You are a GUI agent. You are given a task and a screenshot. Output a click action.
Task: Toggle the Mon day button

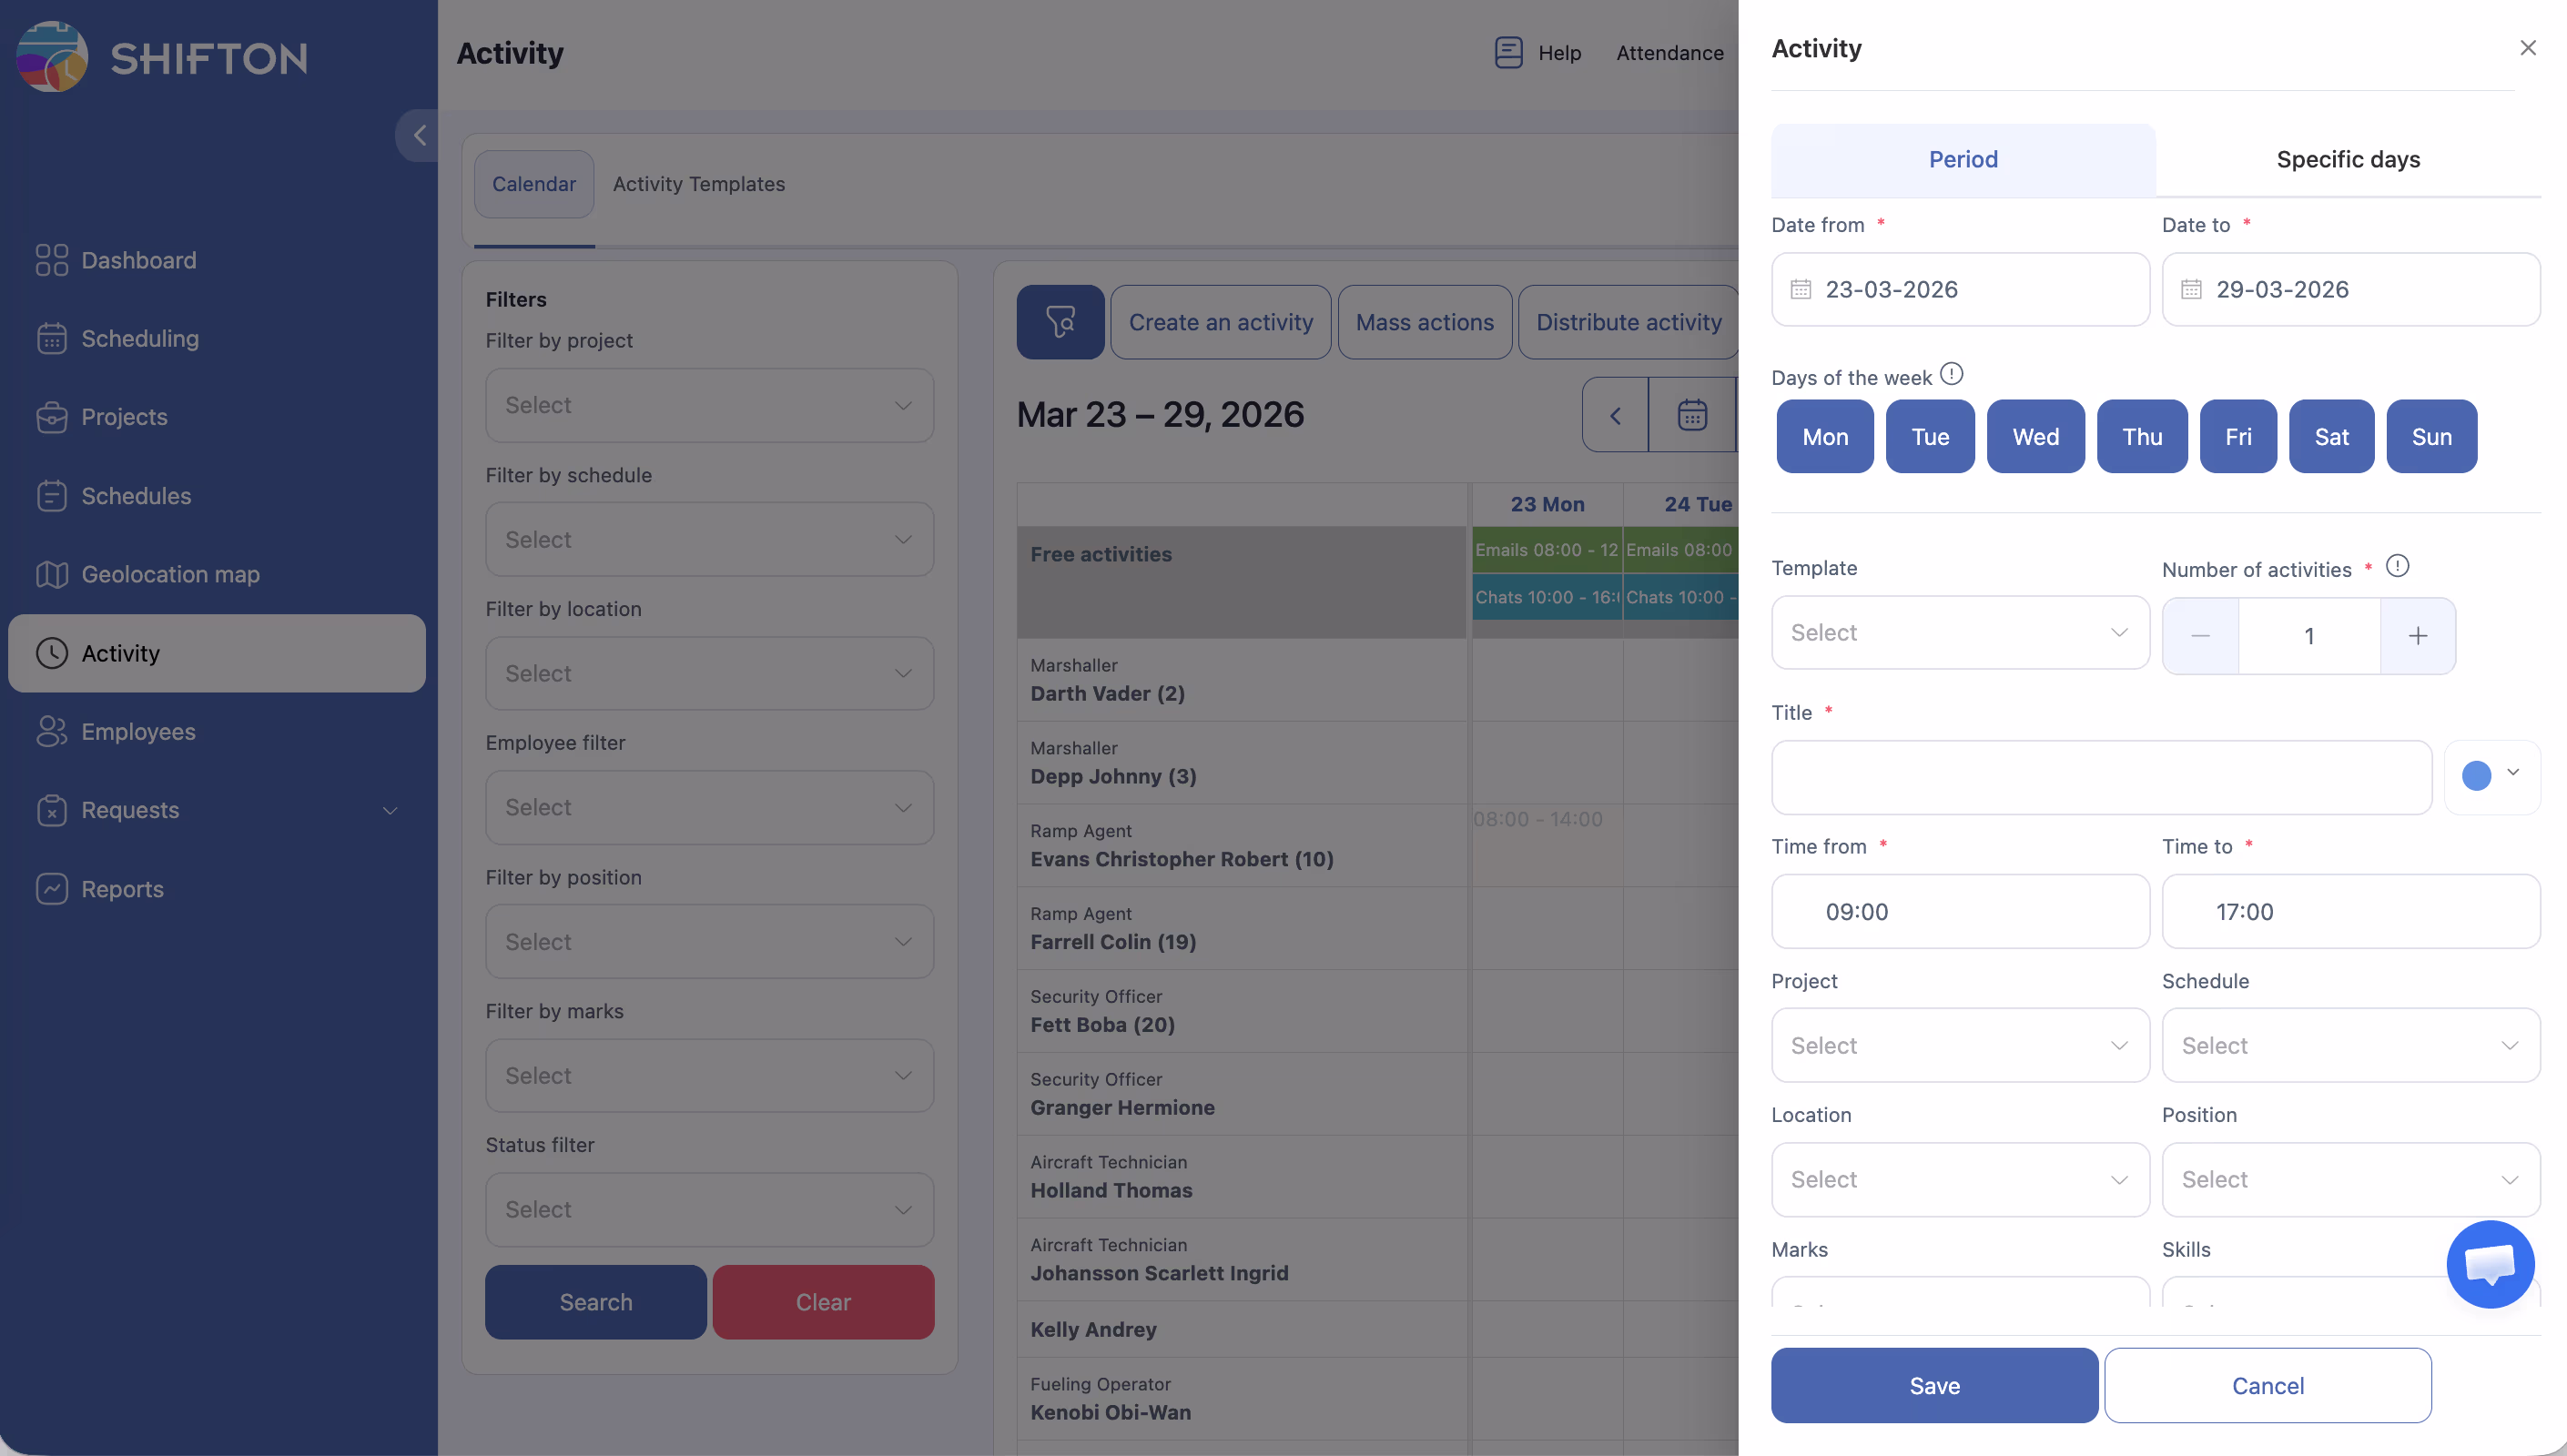[x=1824, y=437]
